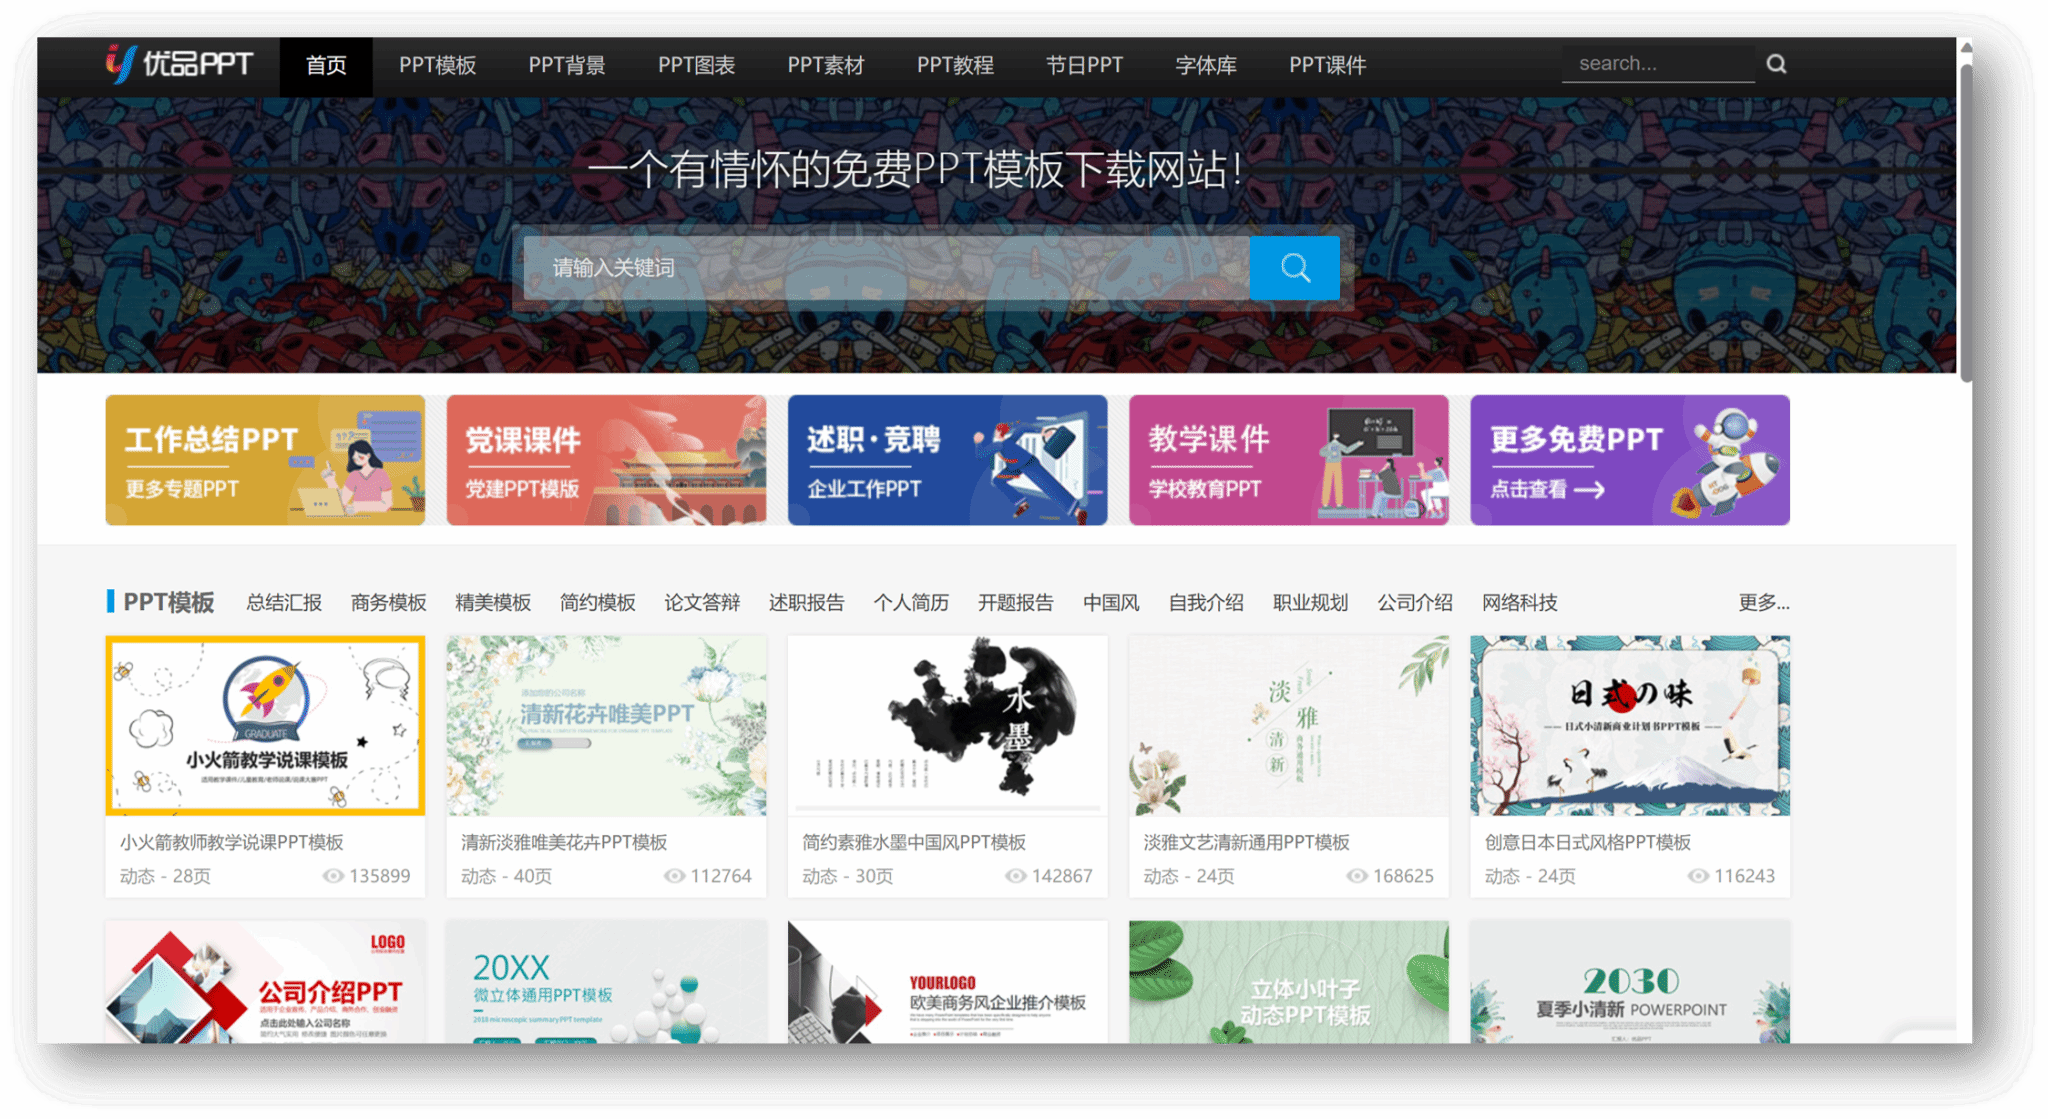Click the 中国风 category link
Viewport: 2048px width, 1119px height.
coord(1110,602)
